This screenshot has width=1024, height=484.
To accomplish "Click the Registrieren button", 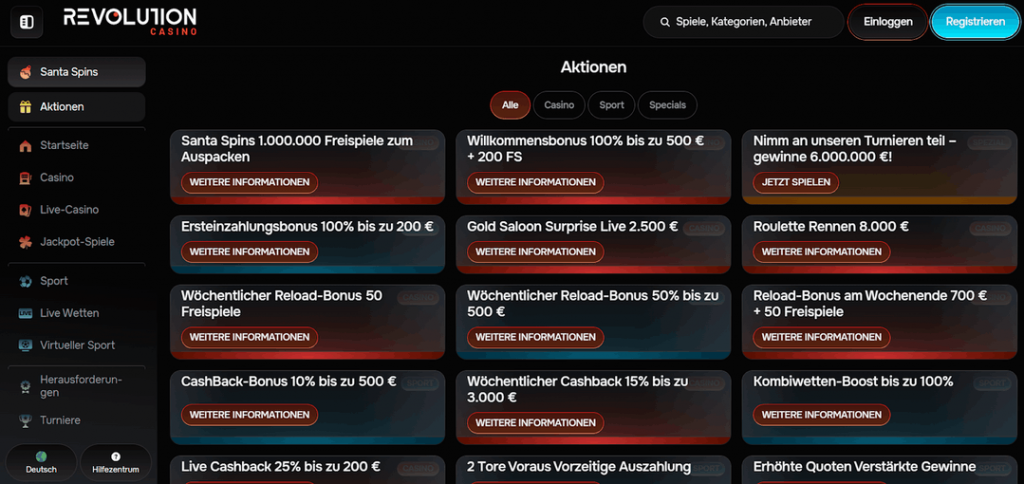I will [x=975, y=22].
